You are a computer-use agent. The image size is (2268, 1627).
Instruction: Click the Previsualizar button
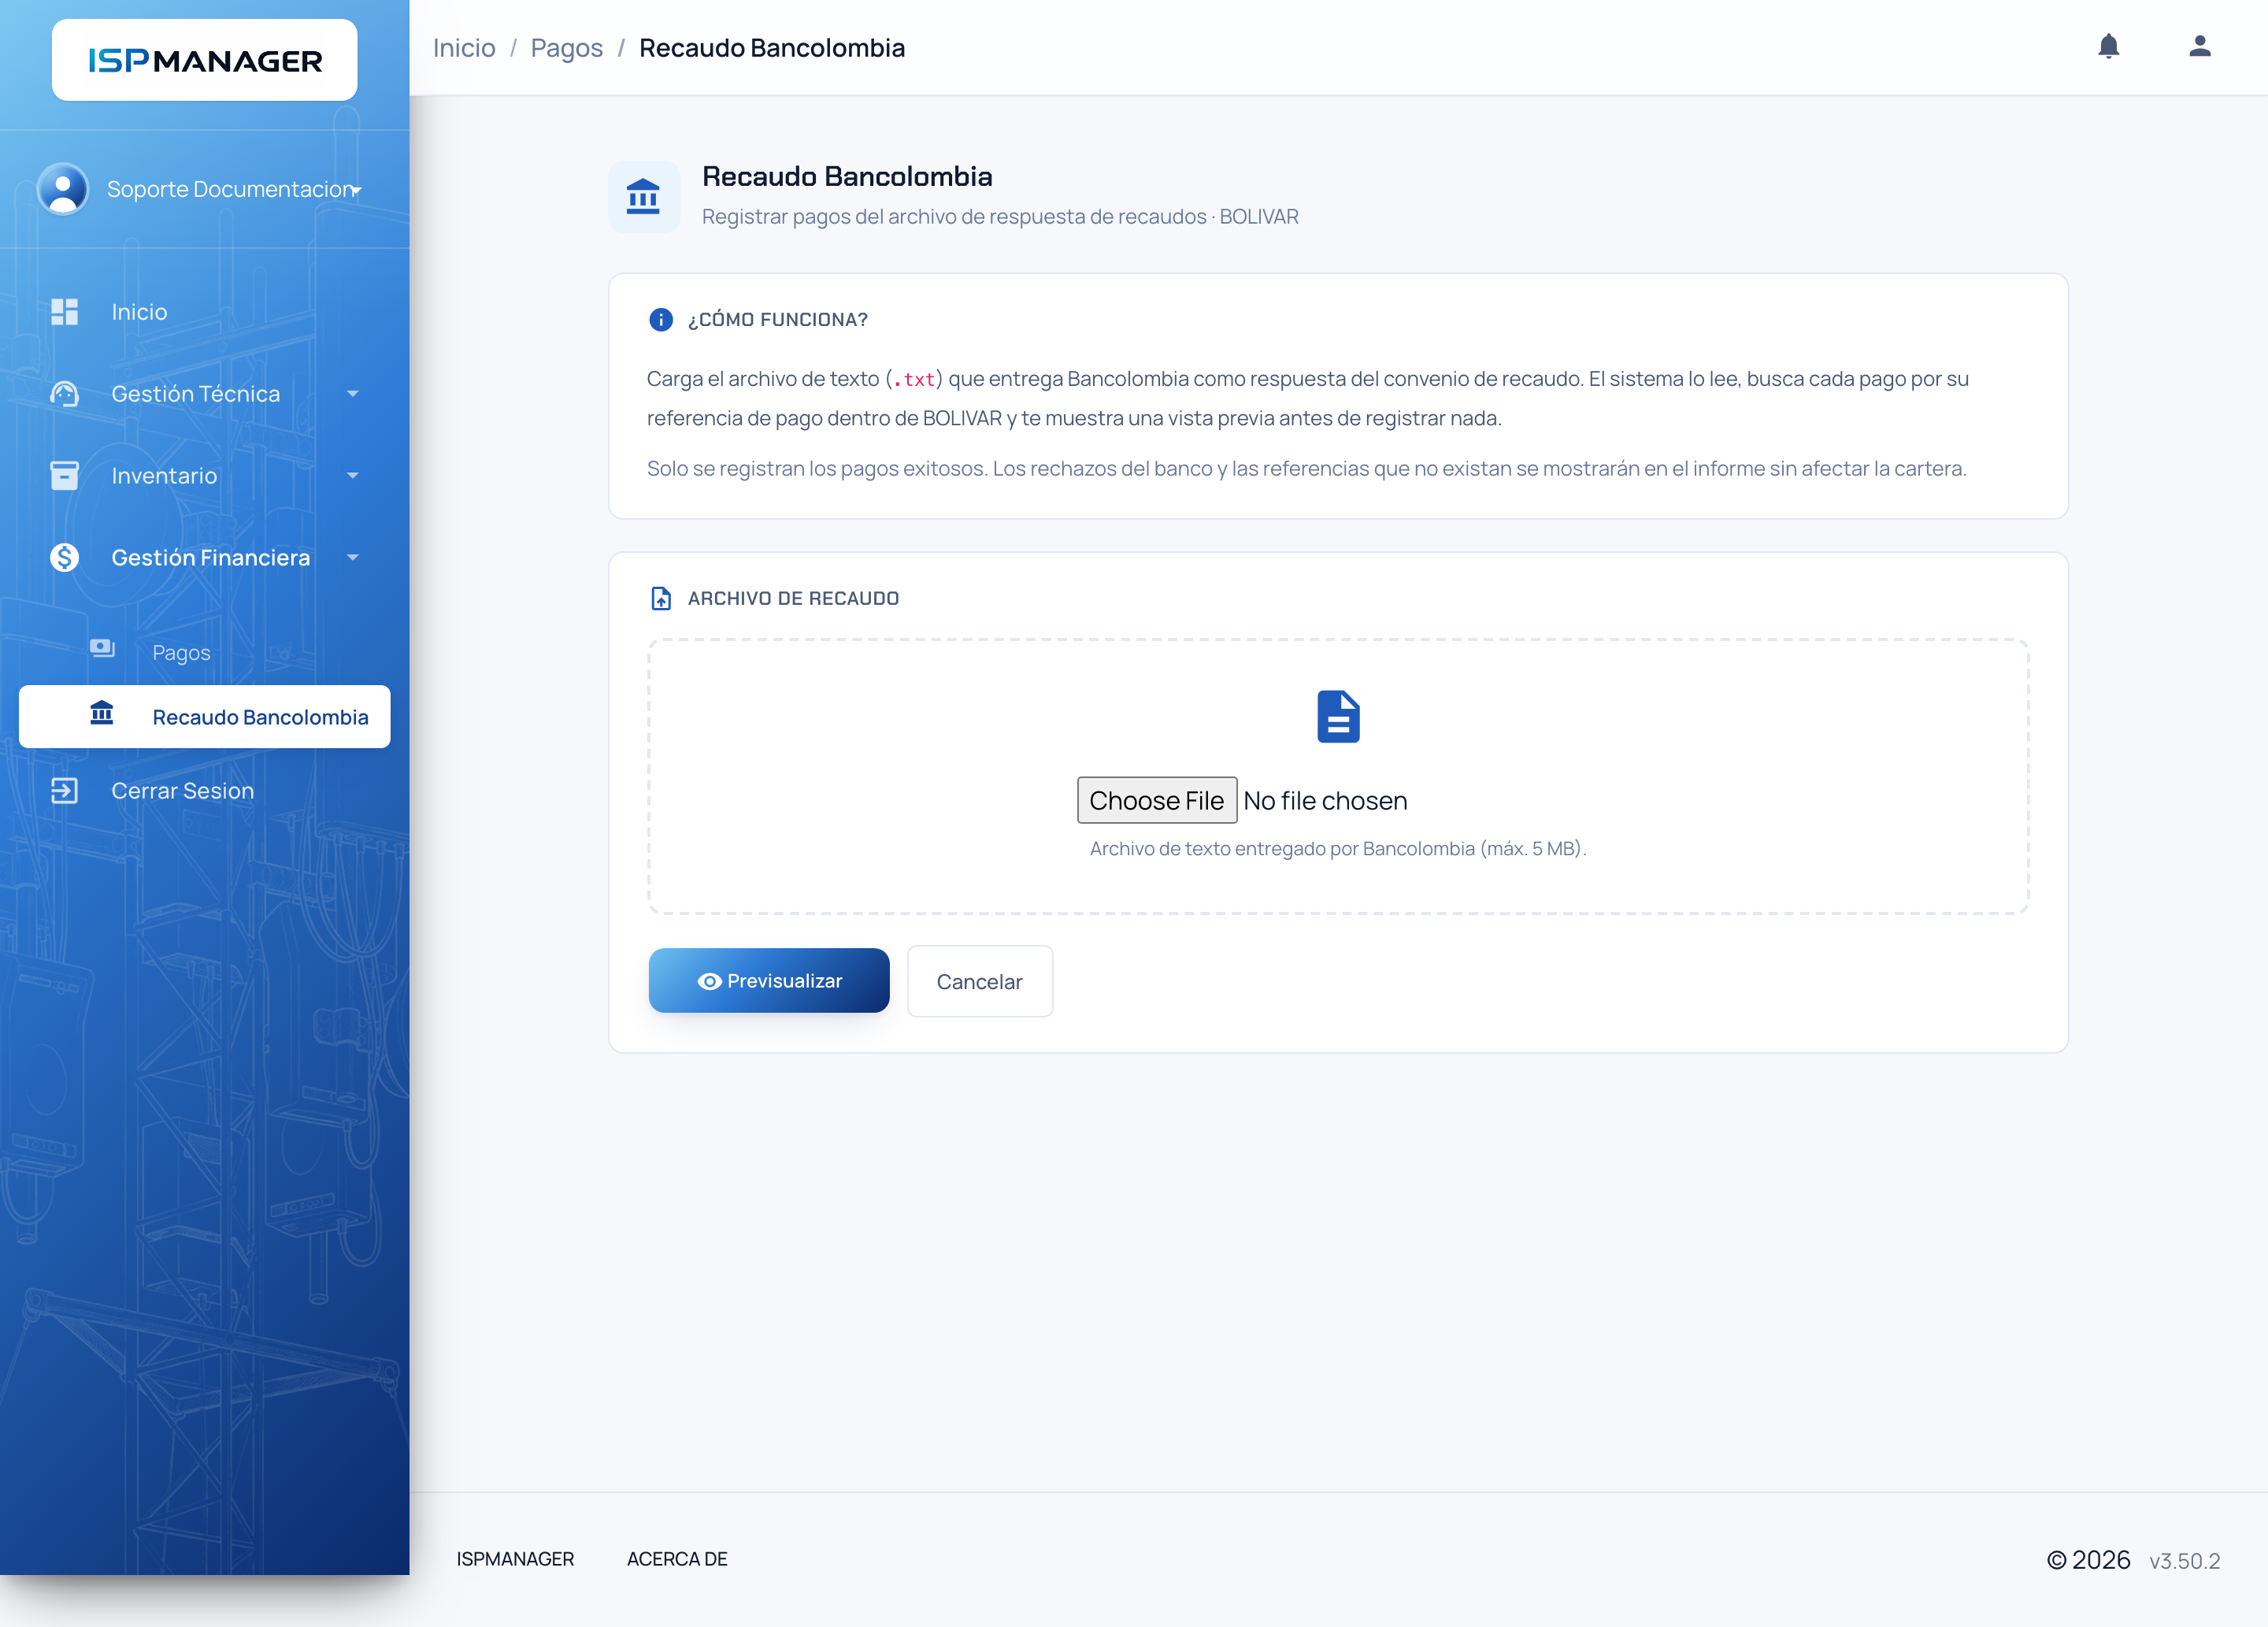coord(769,981)
